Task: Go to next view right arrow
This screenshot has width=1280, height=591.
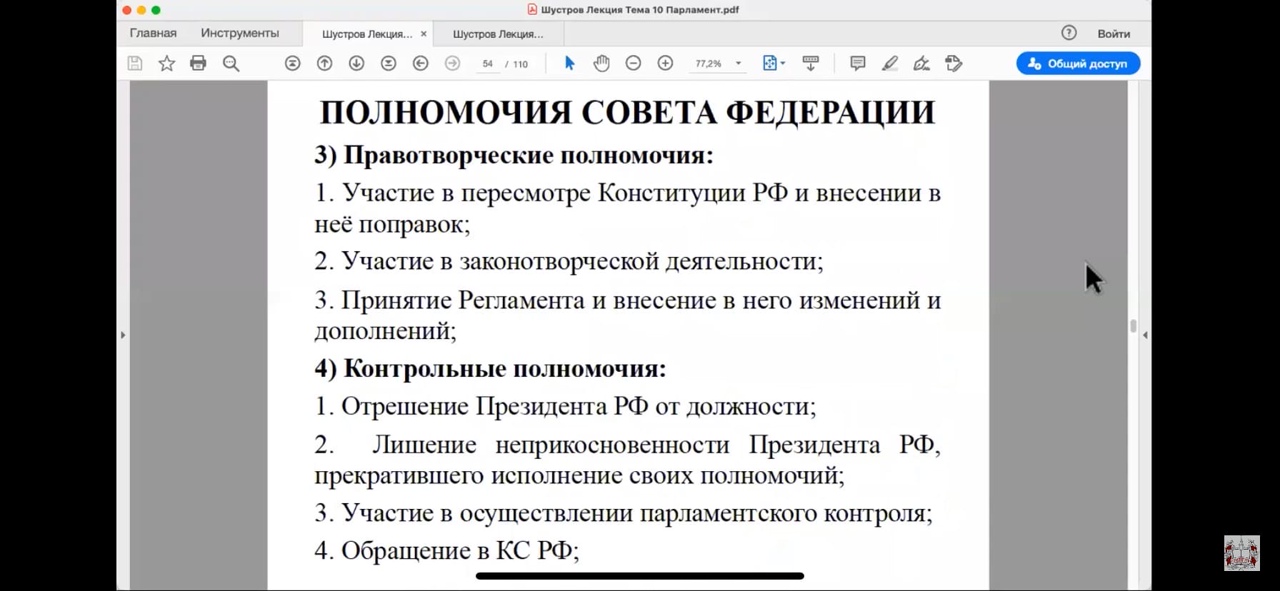Action: click(x=452, y=63)
